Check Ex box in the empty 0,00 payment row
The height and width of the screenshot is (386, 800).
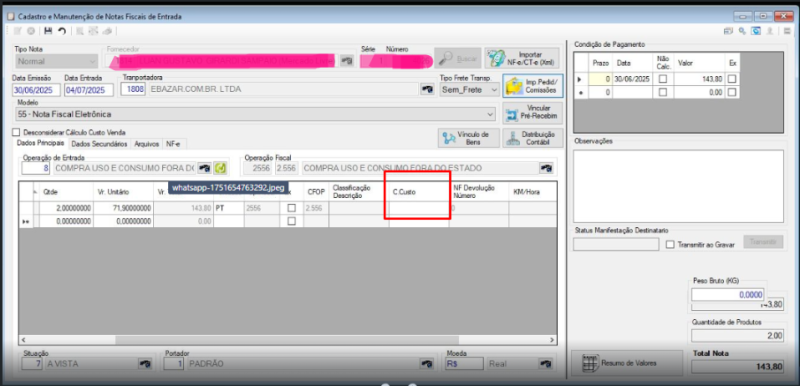732,92
